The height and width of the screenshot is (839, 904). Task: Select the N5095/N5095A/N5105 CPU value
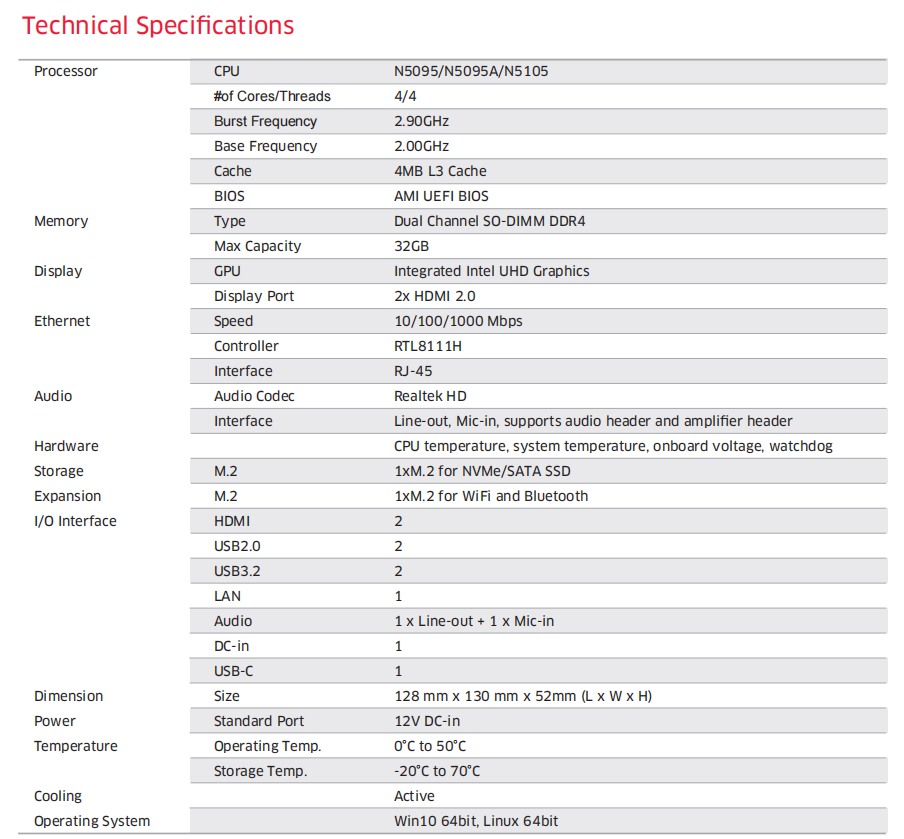tap(471, 71)
